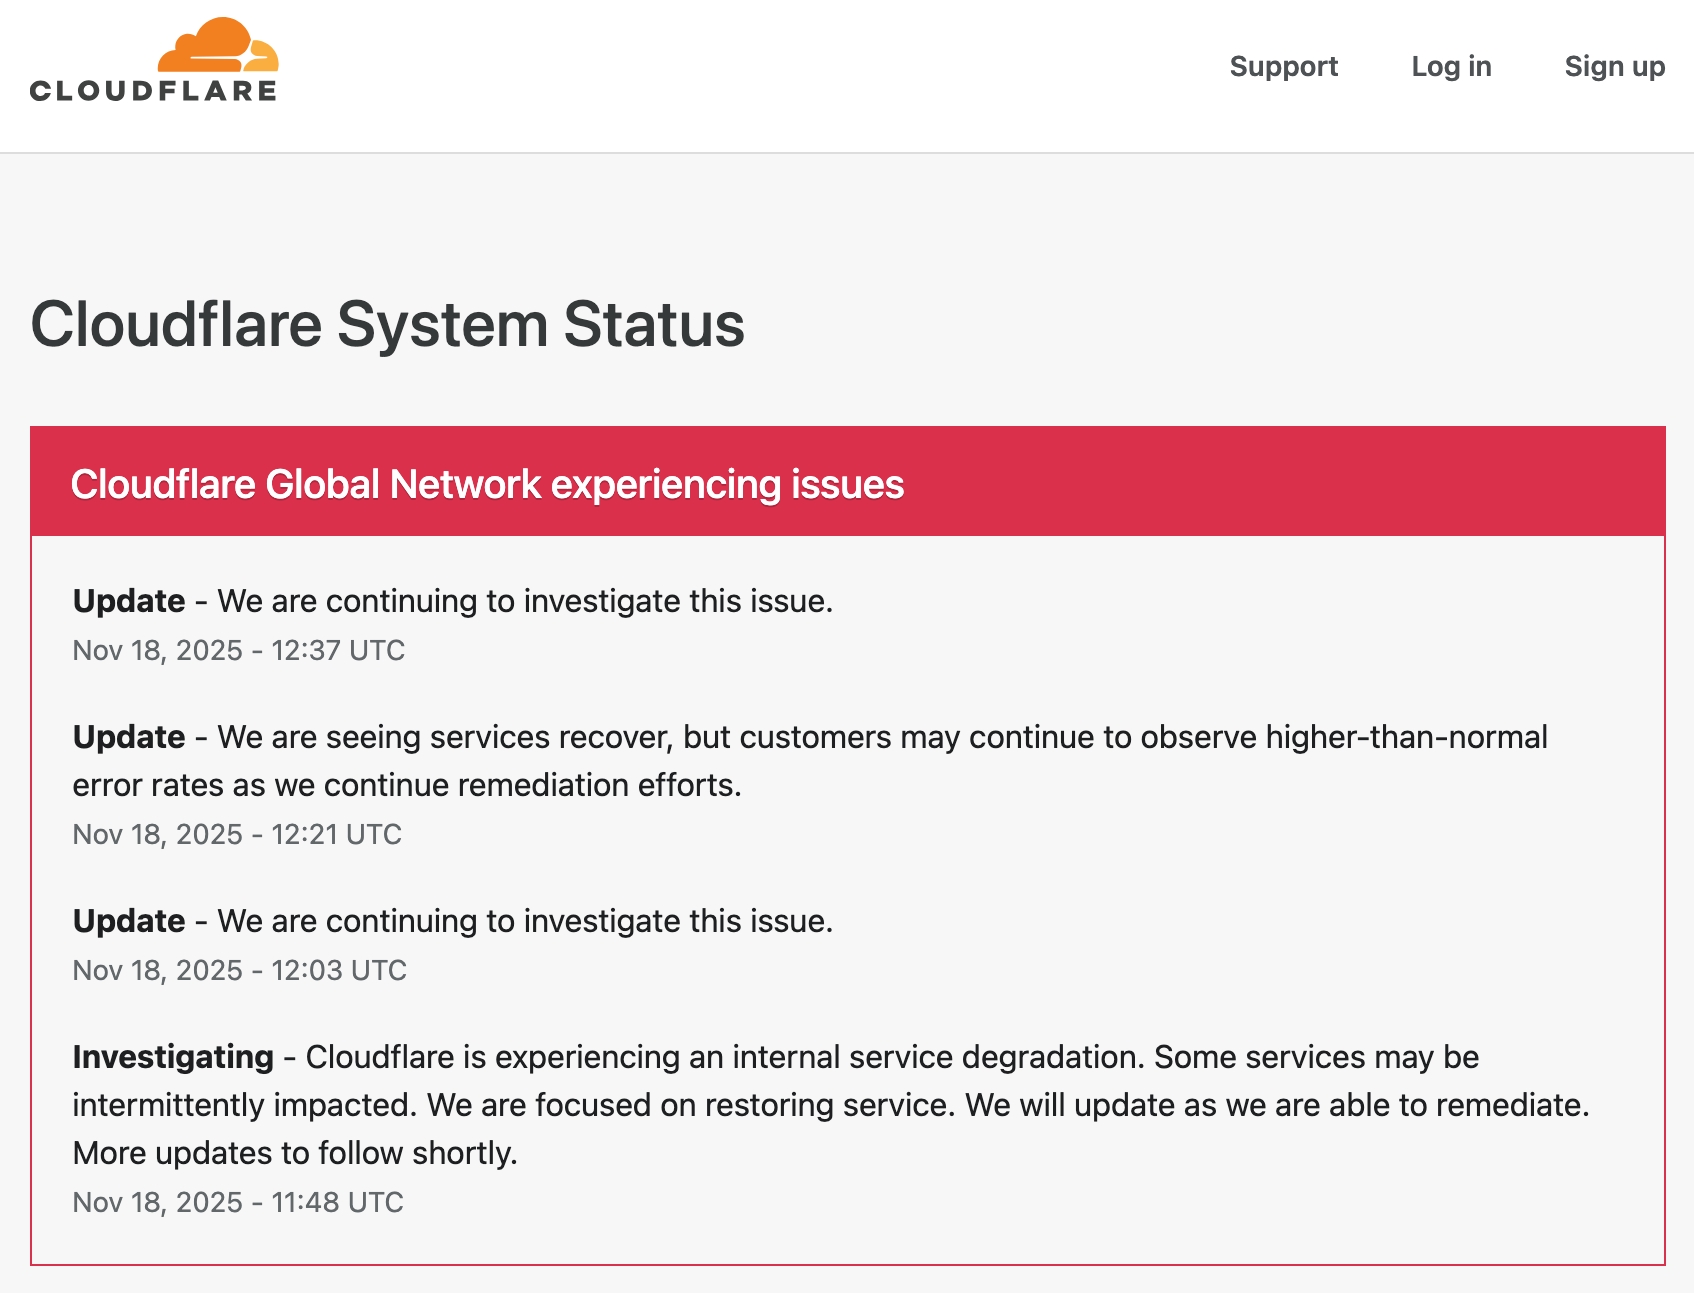Open the Support page
The width and height of the screenshot is (1694, 1293).
tap(1283, 66)
